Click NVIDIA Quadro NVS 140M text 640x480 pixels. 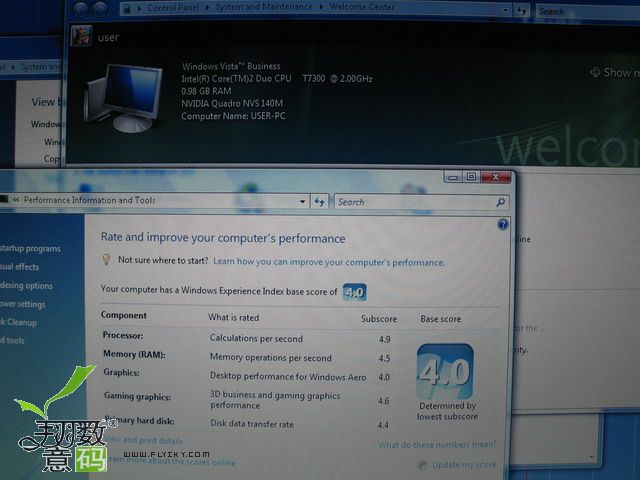tap(232, 103)
